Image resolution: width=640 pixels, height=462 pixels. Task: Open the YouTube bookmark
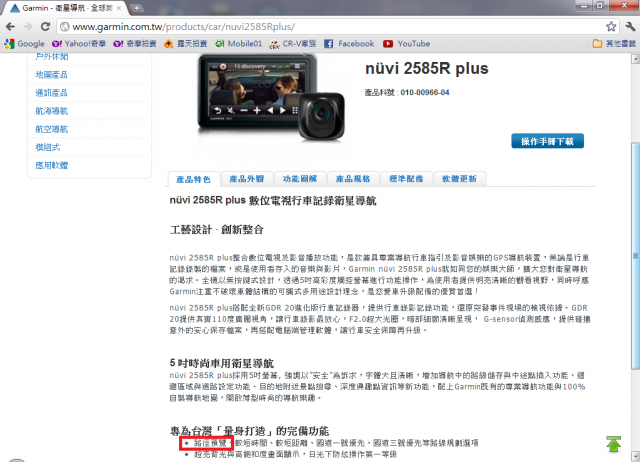[407, 44]
